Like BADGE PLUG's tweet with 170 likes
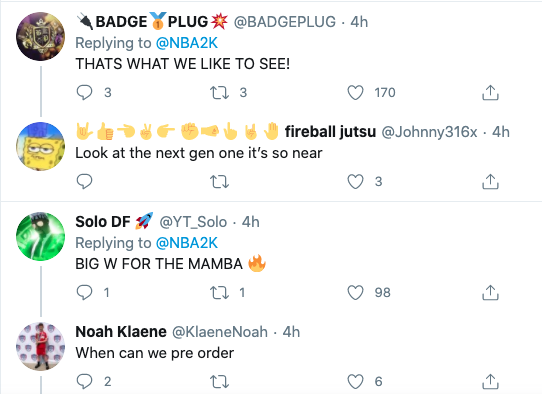The width and height of the screenshot is (542, 394). point(355,93)
